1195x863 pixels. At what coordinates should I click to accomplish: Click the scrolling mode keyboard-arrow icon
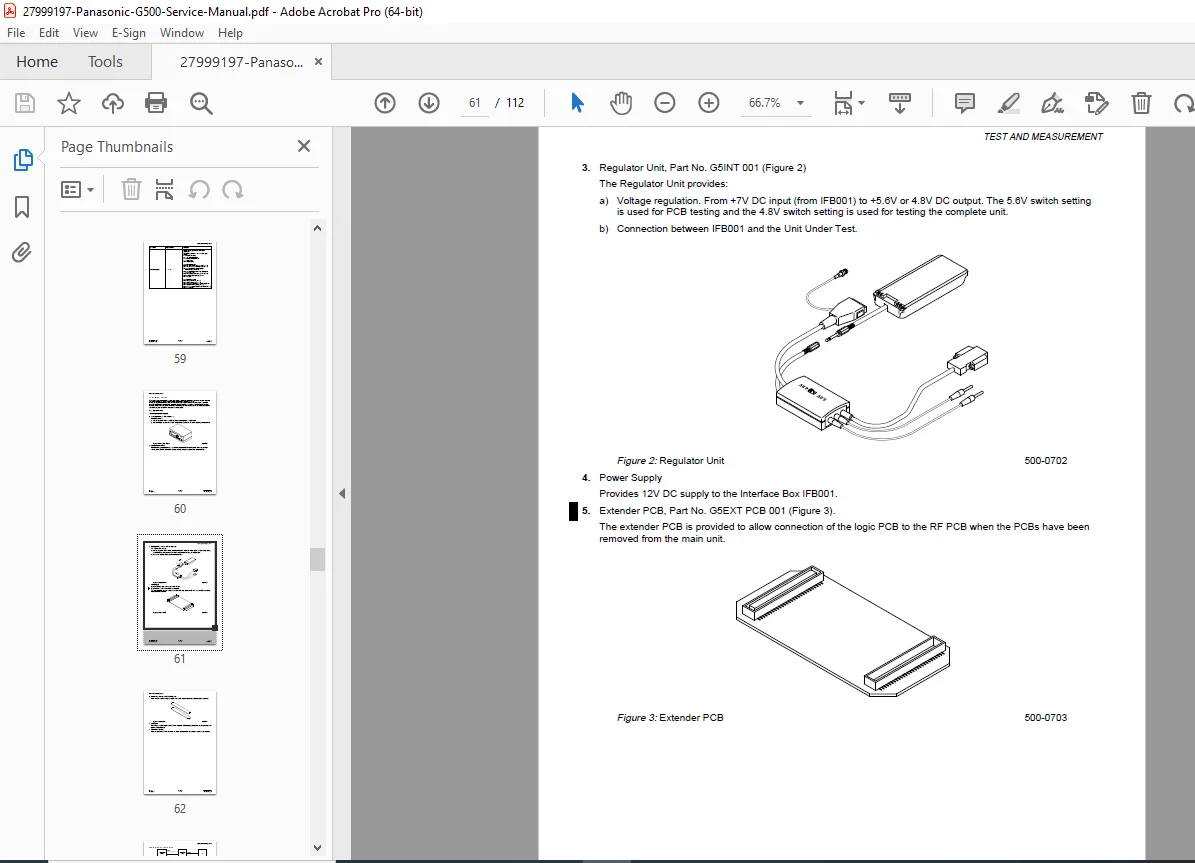[x=900, y=103]
